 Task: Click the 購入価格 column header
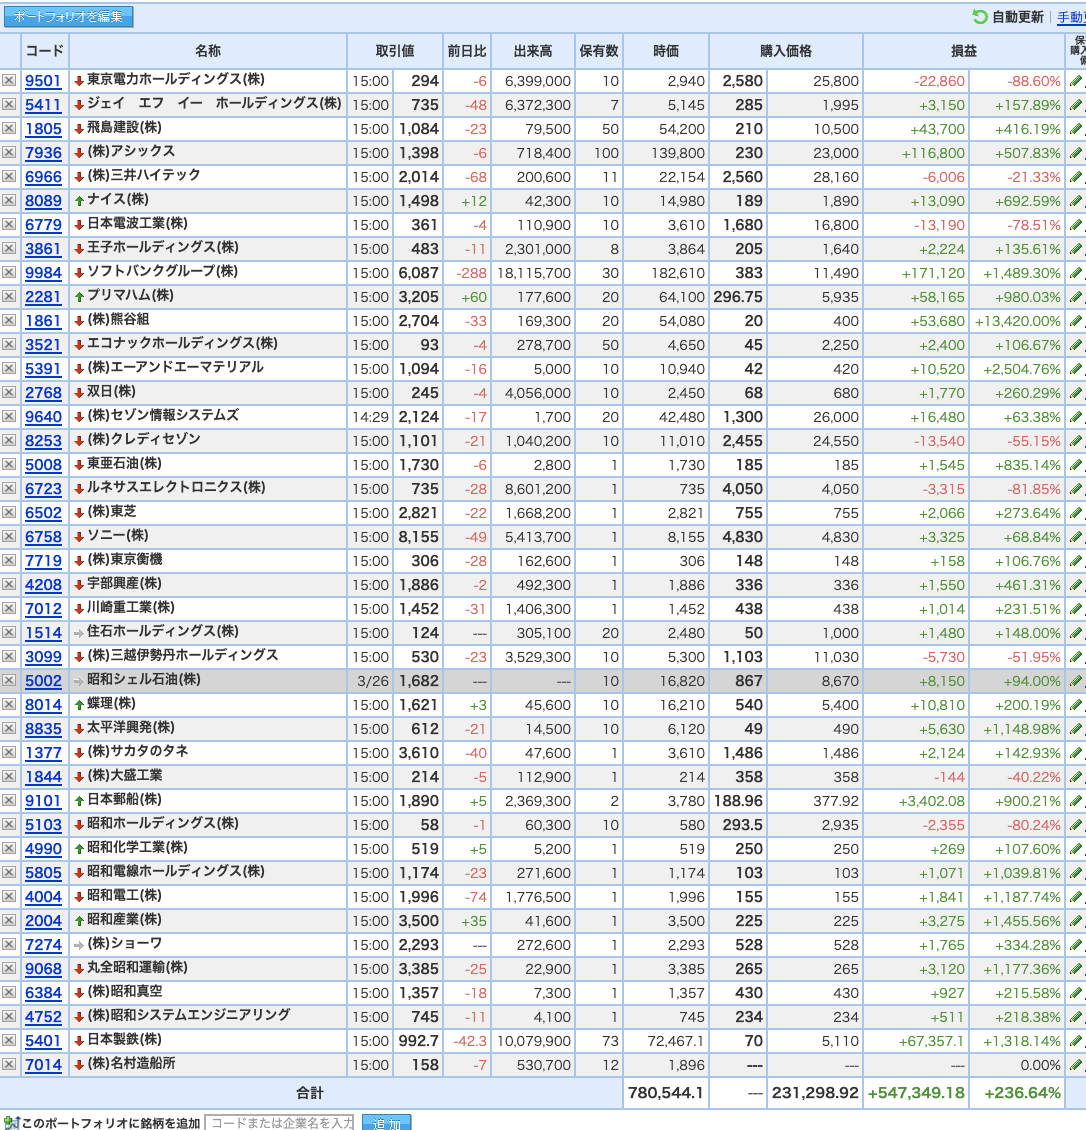(x=785, y=50)
